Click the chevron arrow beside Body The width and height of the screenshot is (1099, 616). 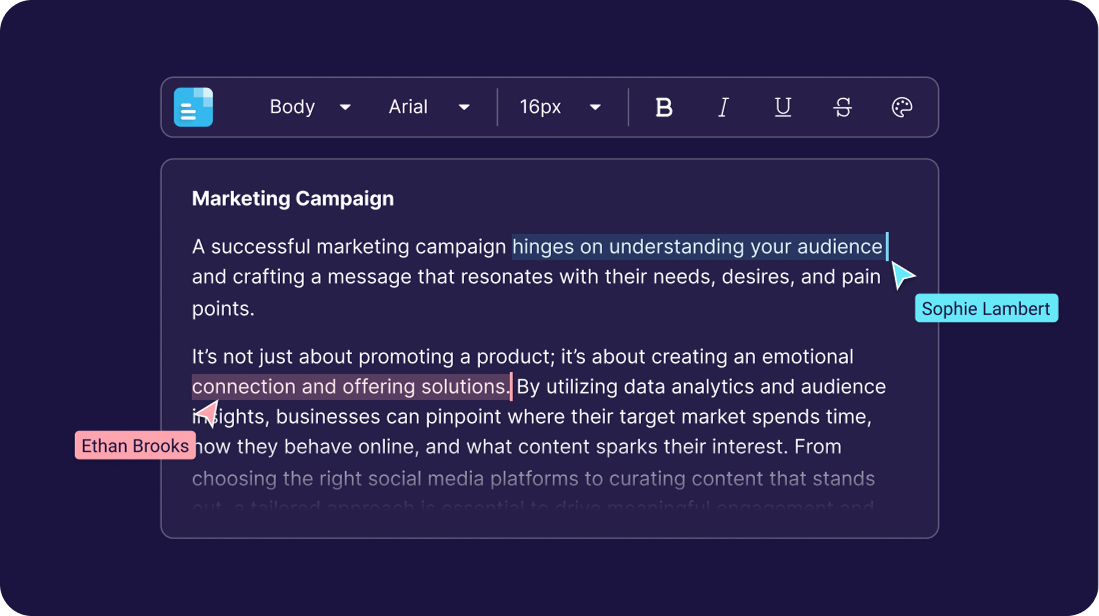tap(345, 108)
